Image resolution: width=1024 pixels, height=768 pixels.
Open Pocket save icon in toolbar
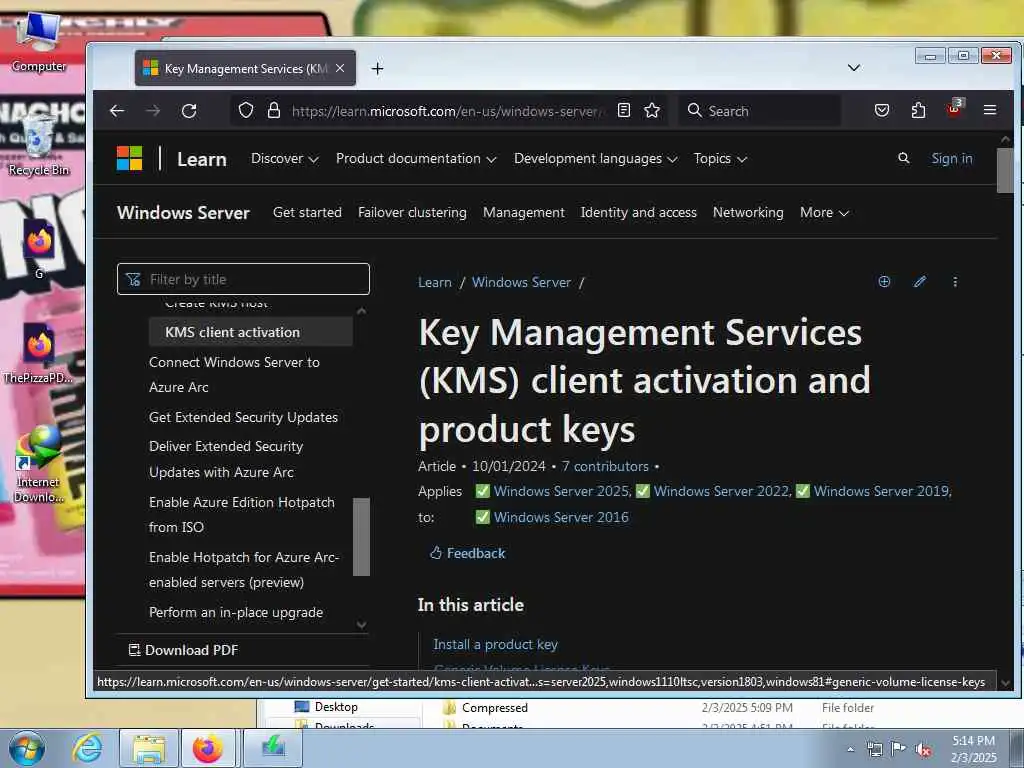(882, 110)
